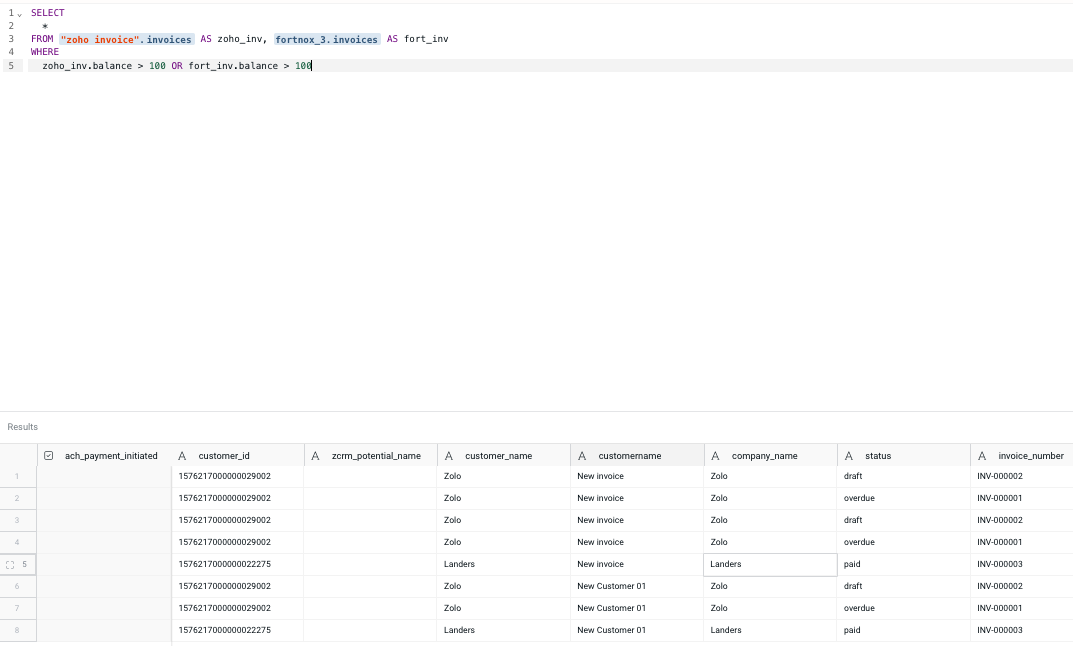Select result row number 6
Image resolution: width=1073 pixels, height=646 pixels.
(x=18, y=586)
